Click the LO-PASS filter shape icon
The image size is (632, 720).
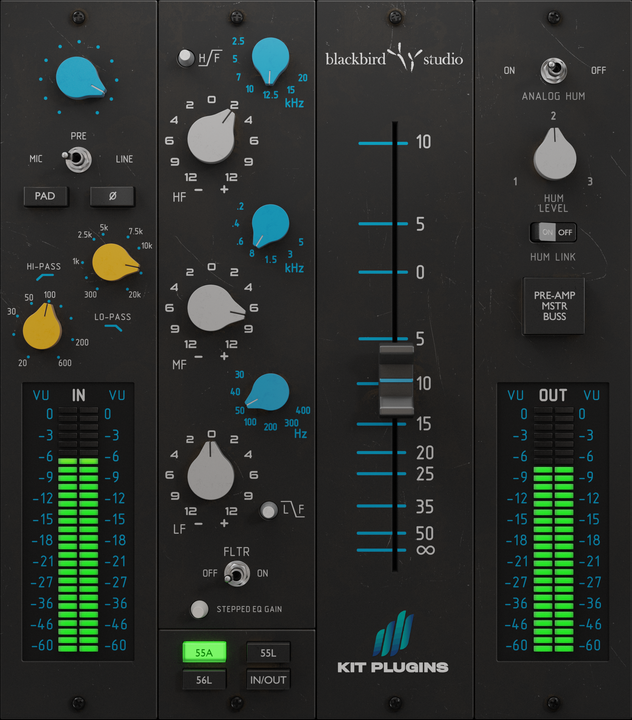[113, 327]
